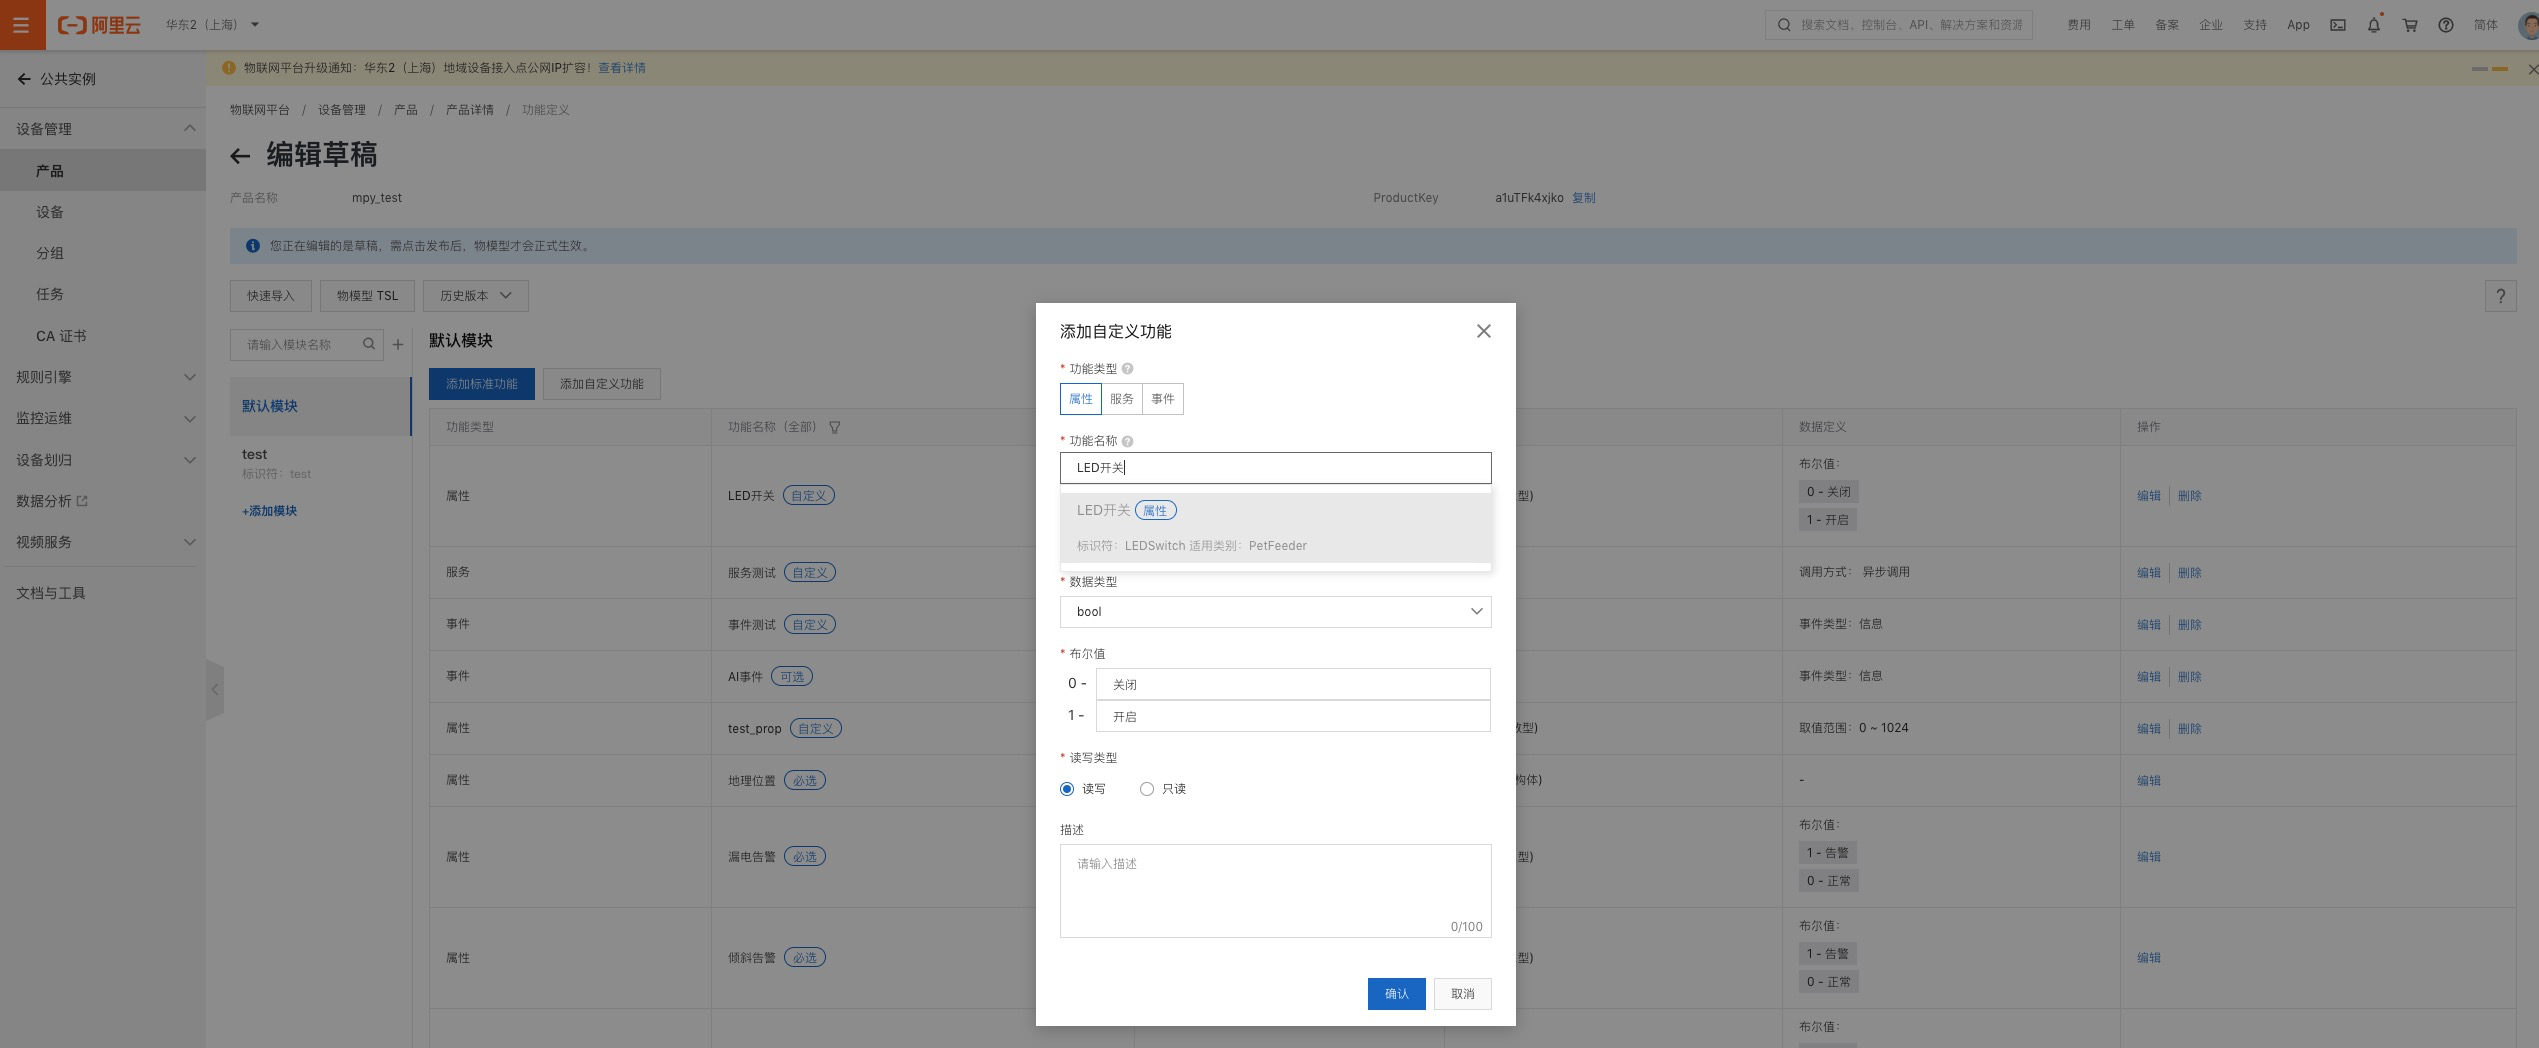Open 任务 in the sidebar
The width and height of the screenshot is (2539, 1048).
click(103, 294)
